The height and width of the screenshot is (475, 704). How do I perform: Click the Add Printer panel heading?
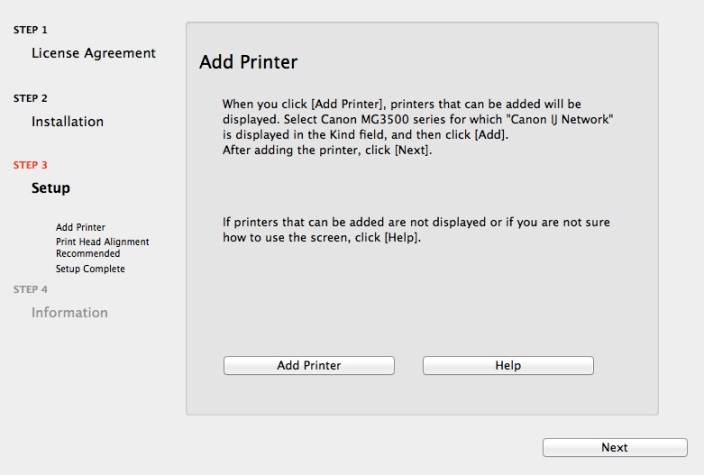click(250, 63)
